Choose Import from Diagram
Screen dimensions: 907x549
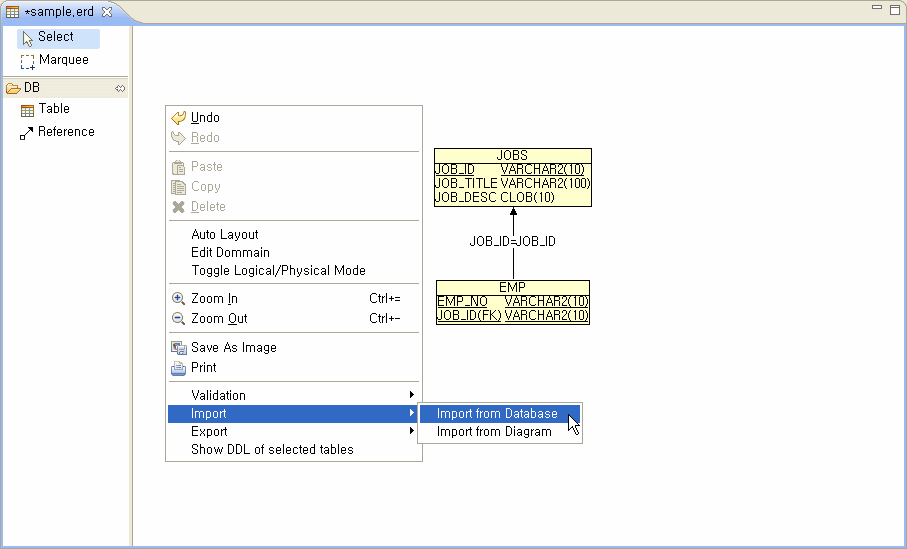click(494, 432)
